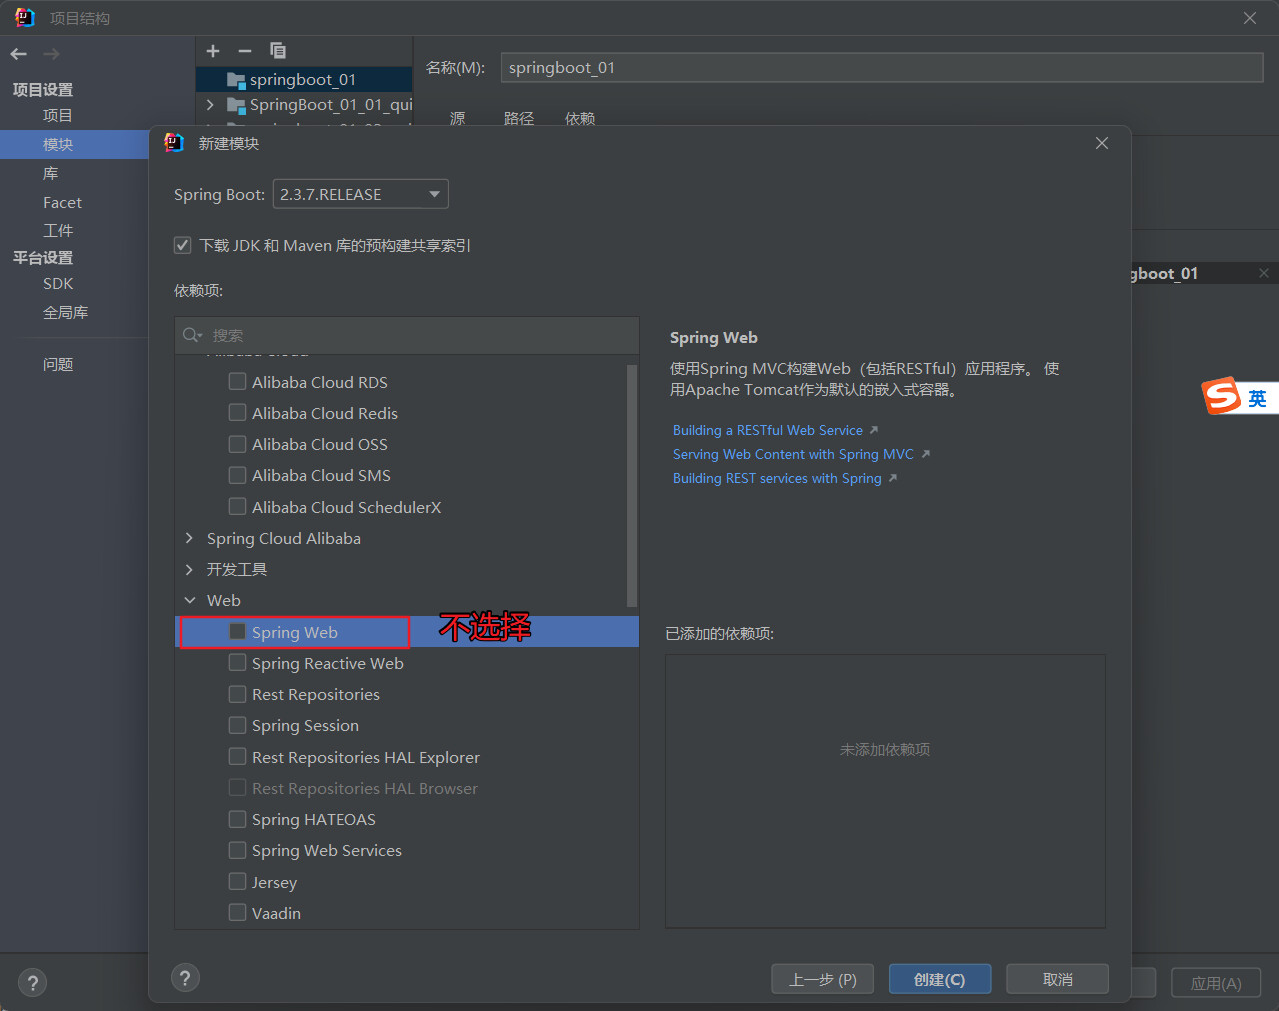
Task: Click the 应用(A) button behind the dialog
Action: pos(1216,983)
